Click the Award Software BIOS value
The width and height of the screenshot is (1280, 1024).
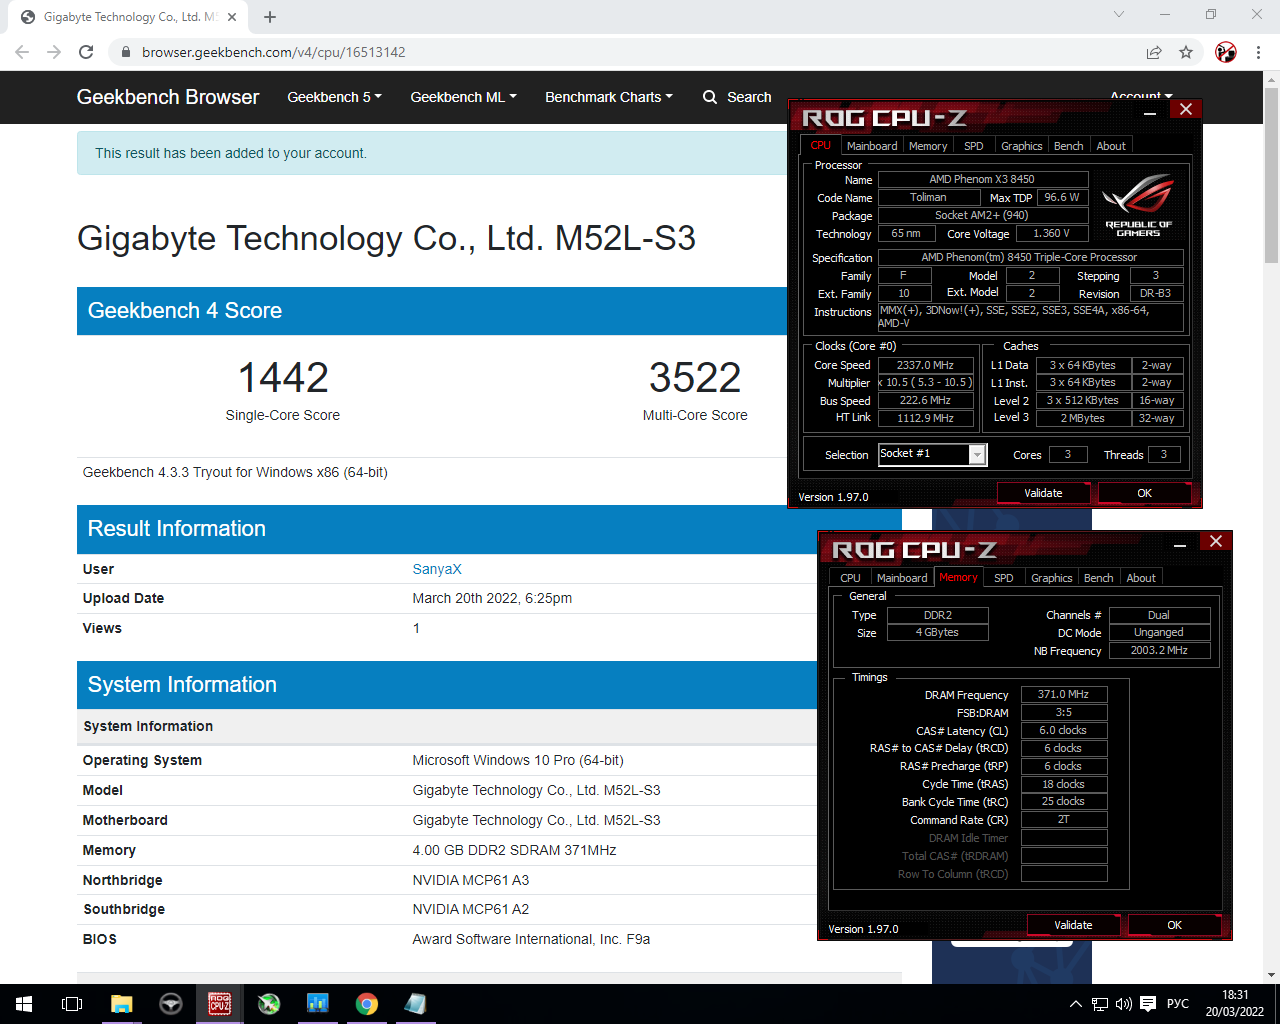(x=531, y=939)
